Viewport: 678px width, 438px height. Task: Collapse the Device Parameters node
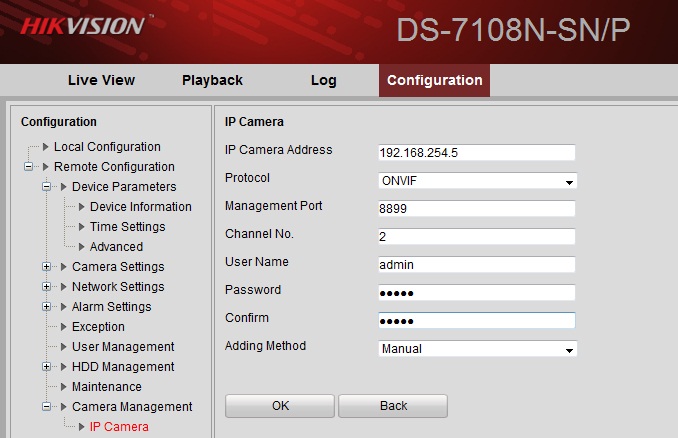pyautogui.click(x=47, y=187)
